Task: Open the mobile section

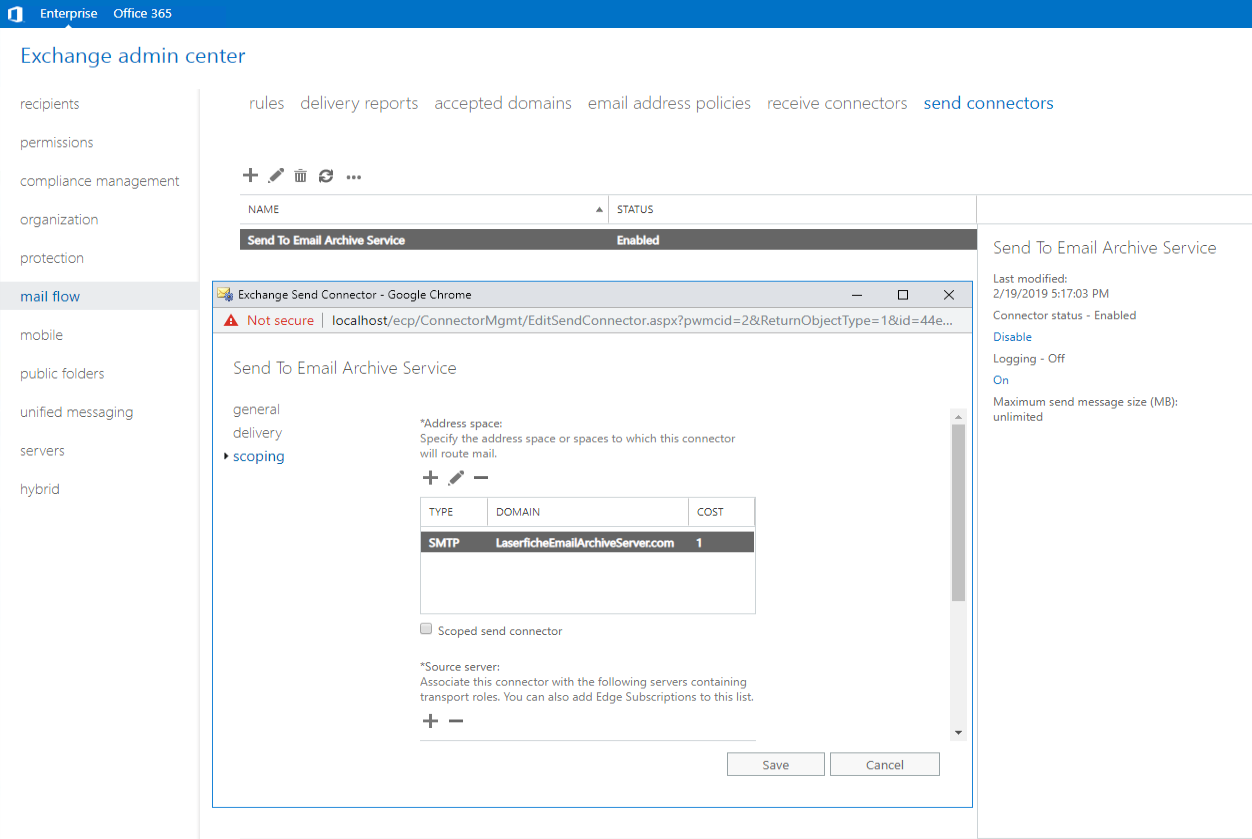Action: pos(41,335)
